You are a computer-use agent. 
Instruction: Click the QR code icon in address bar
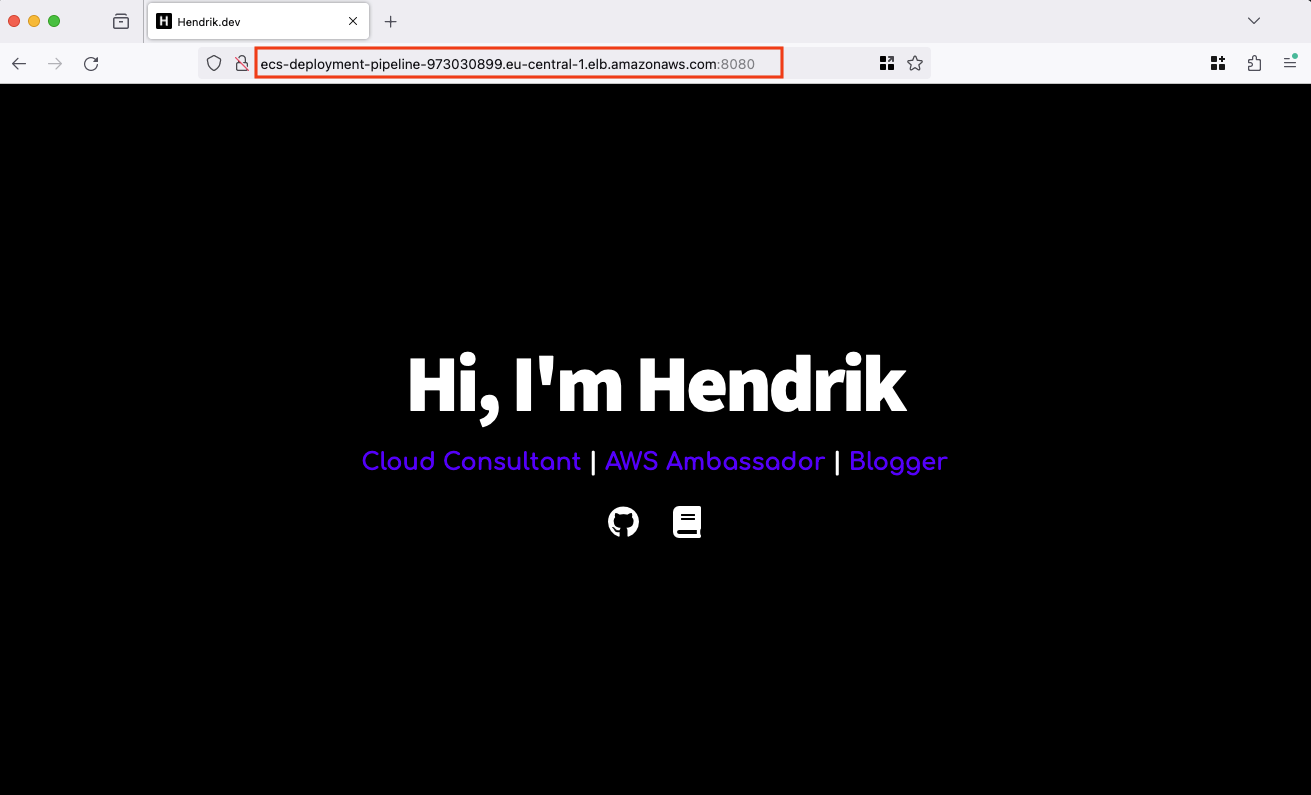(x=886, y=64)
